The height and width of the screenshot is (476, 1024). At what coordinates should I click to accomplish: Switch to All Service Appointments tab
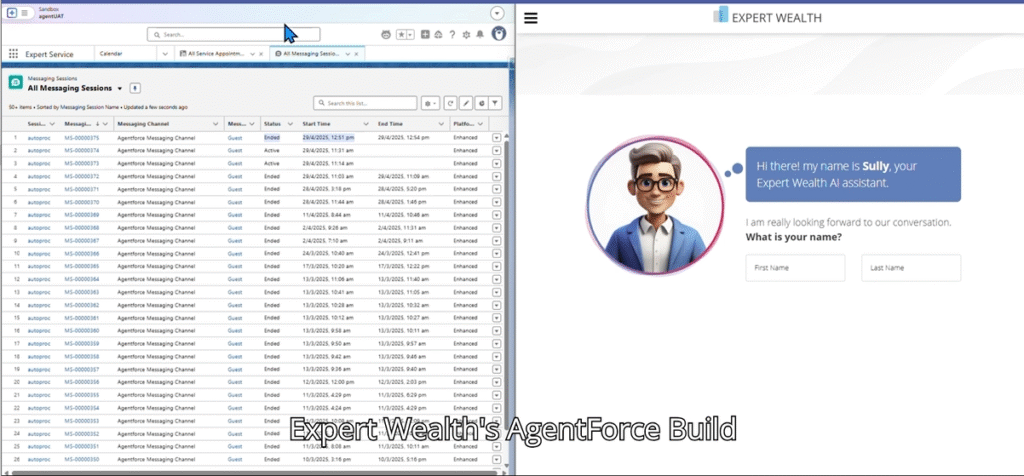tap(214, 54)
